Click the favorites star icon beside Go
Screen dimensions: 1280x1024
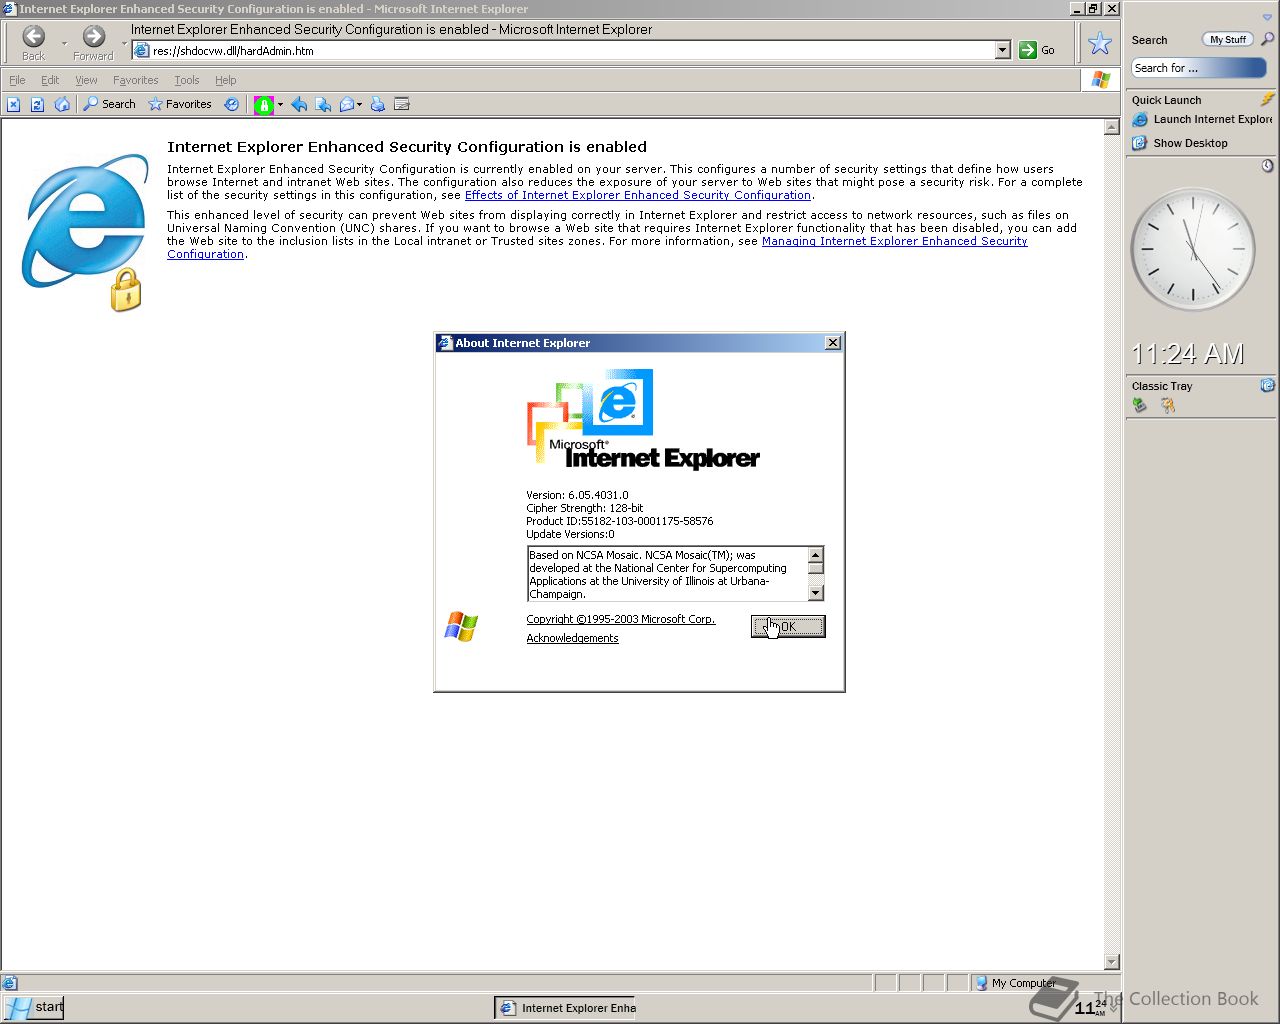[1100, 43]
